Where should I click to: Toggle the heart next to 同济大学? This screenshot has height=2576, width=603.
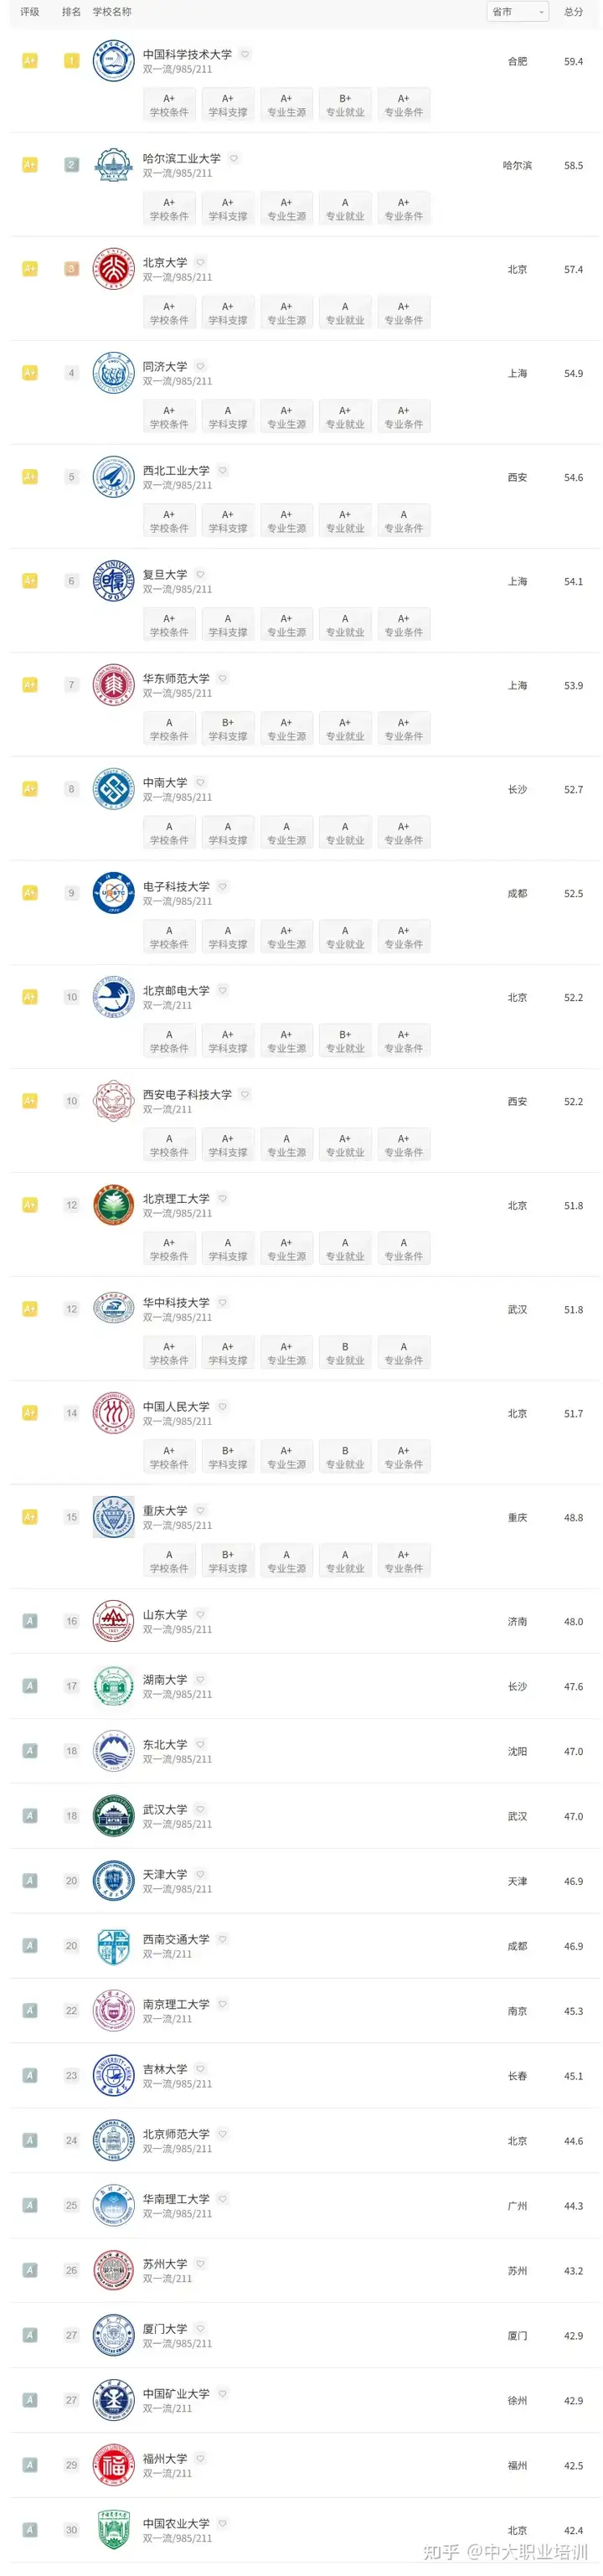[x=200, y=366]
